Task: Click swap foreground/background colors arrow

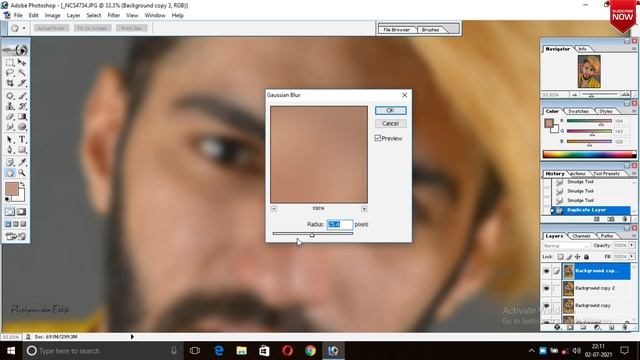Action: pos(22,184)
